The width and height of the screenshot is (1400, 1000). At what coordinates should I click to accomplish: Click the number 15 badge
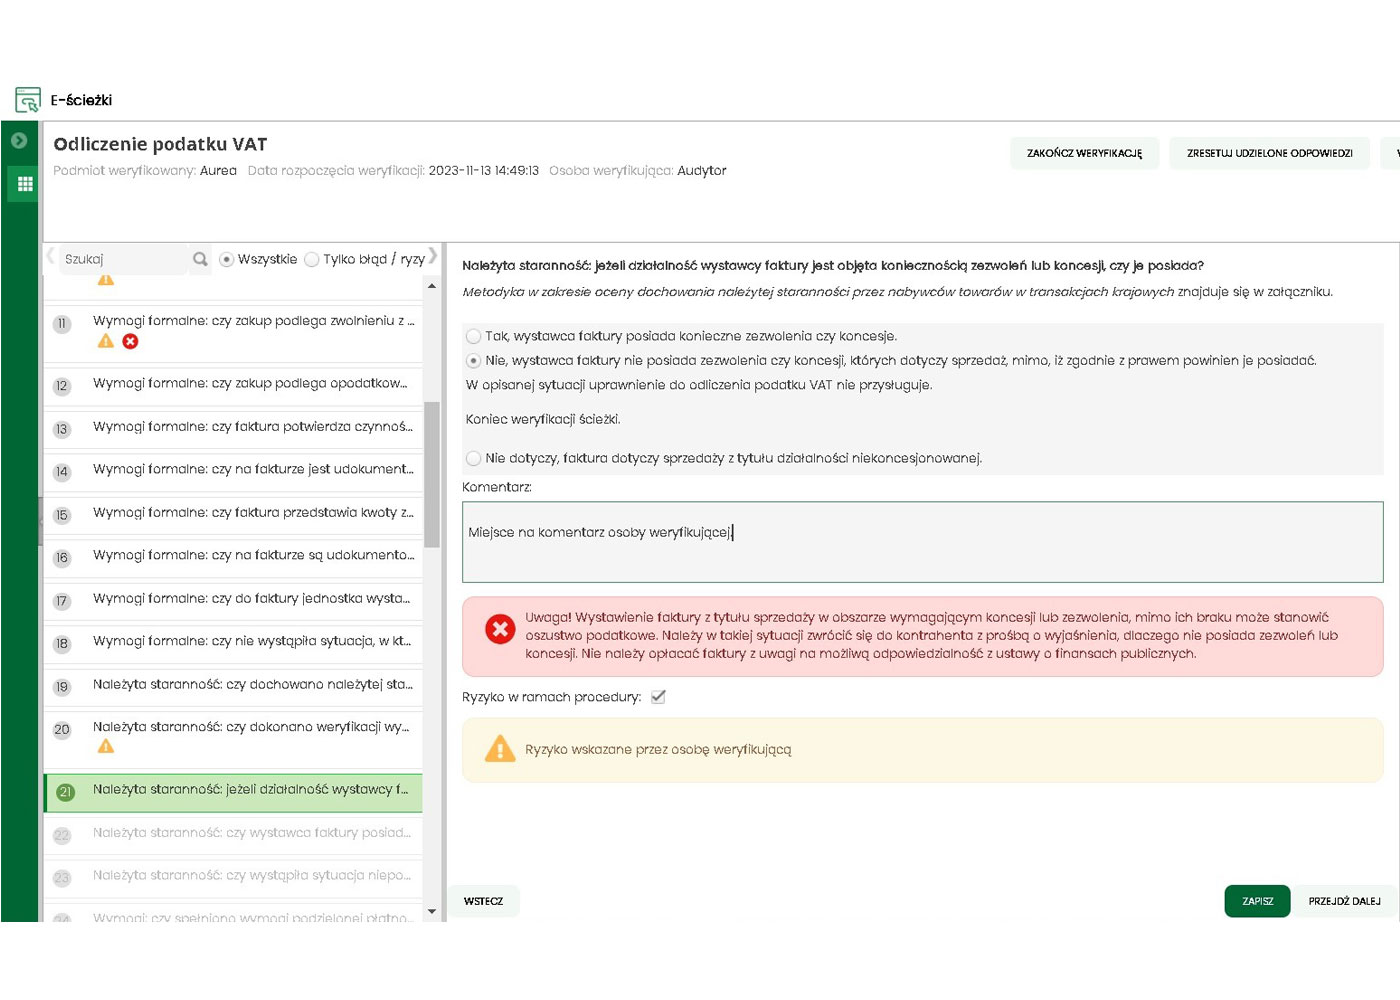[x=62, y=516]
